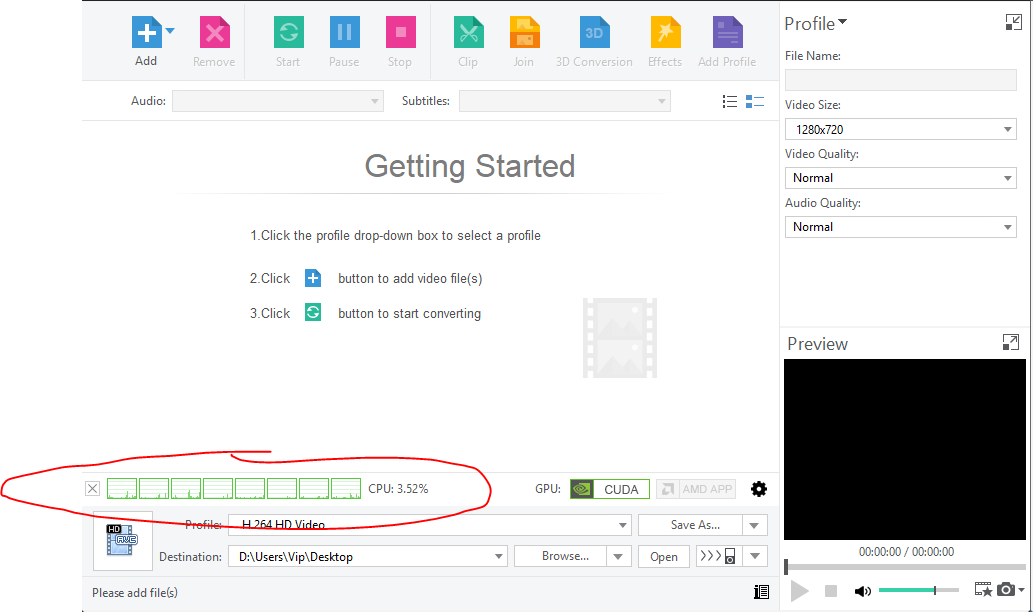Click the Open destination button

click(663, 556)
